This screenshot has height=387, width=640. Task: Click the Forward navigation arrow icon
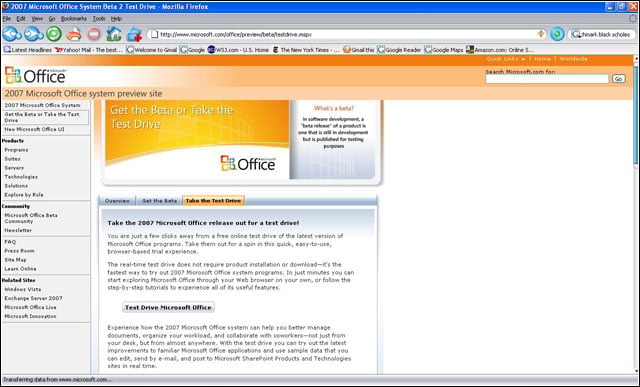coord(34,34)
